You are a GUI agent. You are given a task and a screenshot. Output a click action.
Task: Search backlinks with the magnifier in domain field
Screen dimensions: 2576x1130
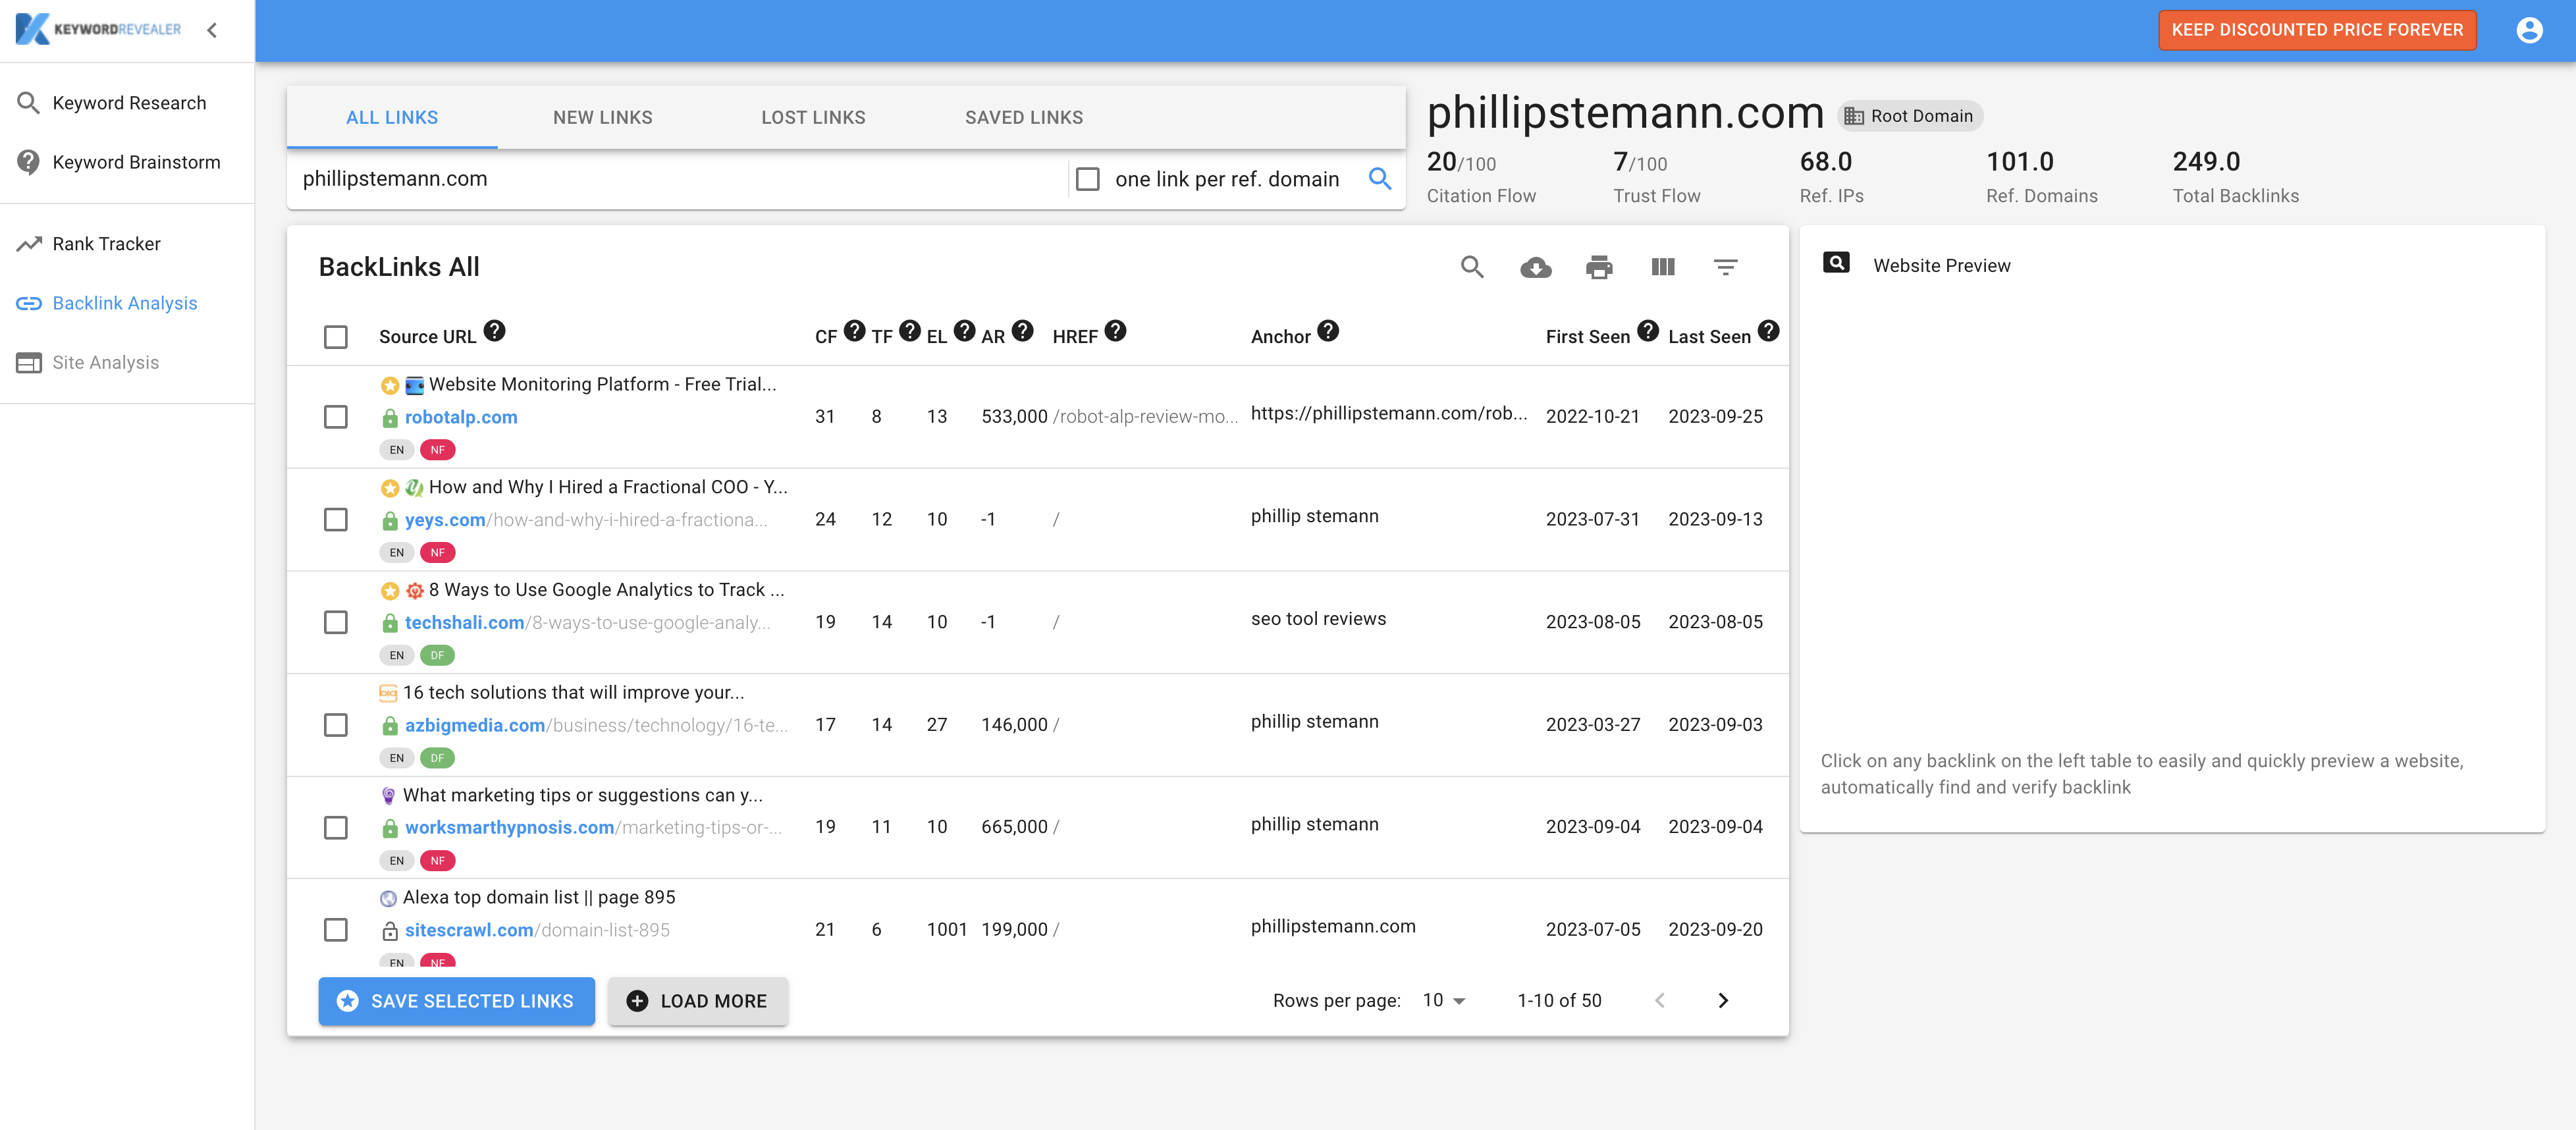coord(1379,179)
